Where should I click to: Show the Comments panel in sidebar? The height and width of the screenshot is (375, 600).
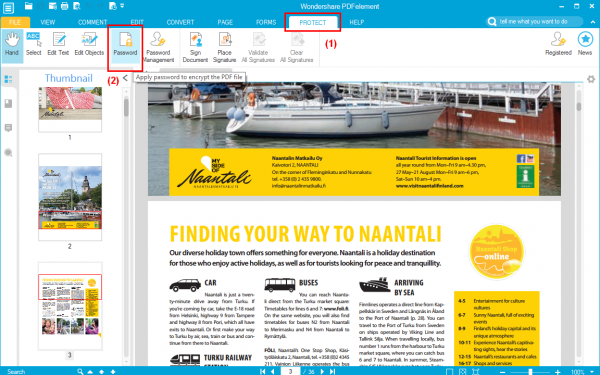point(8,128)
